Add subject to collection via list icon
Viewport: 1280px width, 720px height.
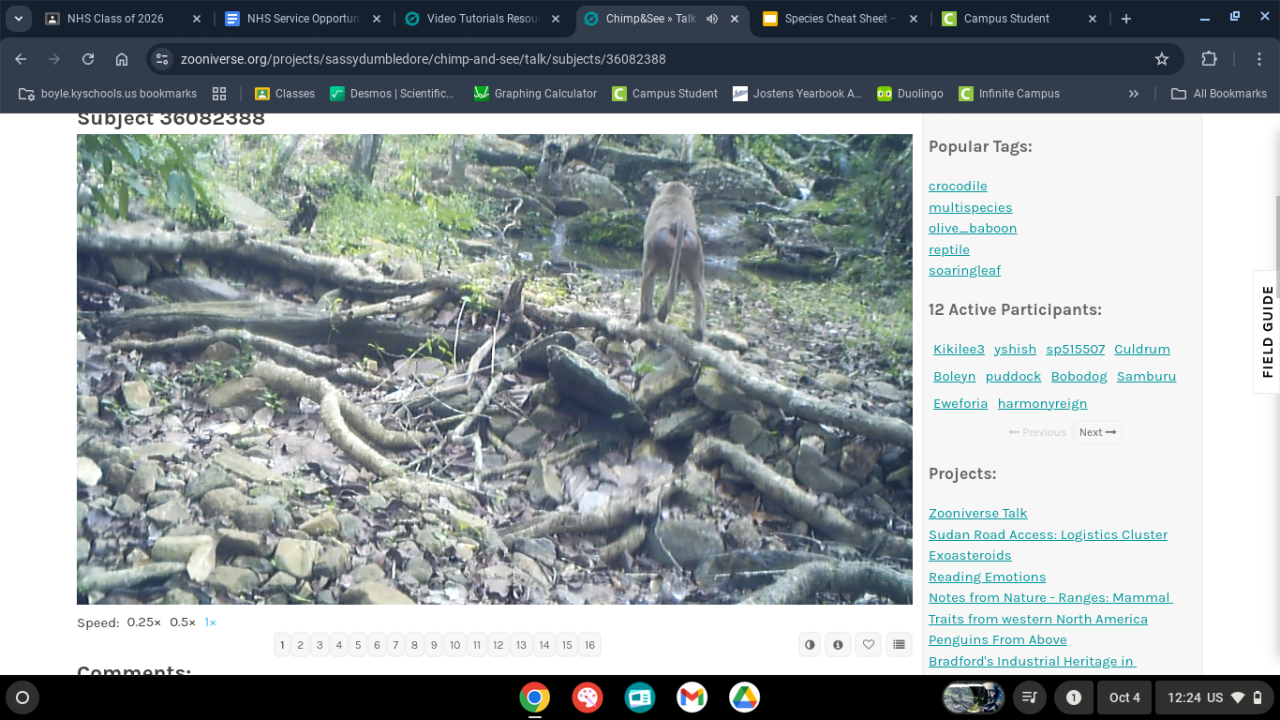tap(898, 645)
